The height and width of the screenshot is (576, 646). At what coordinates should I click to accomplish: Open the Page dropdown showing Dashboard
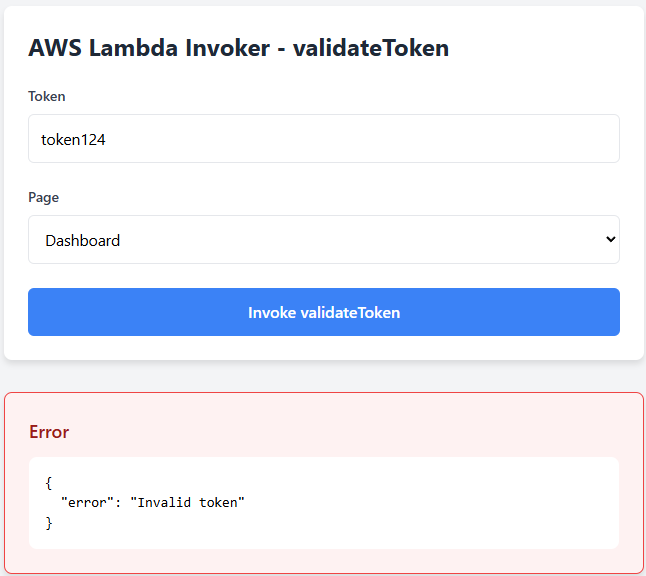click(x=323, y=240)
